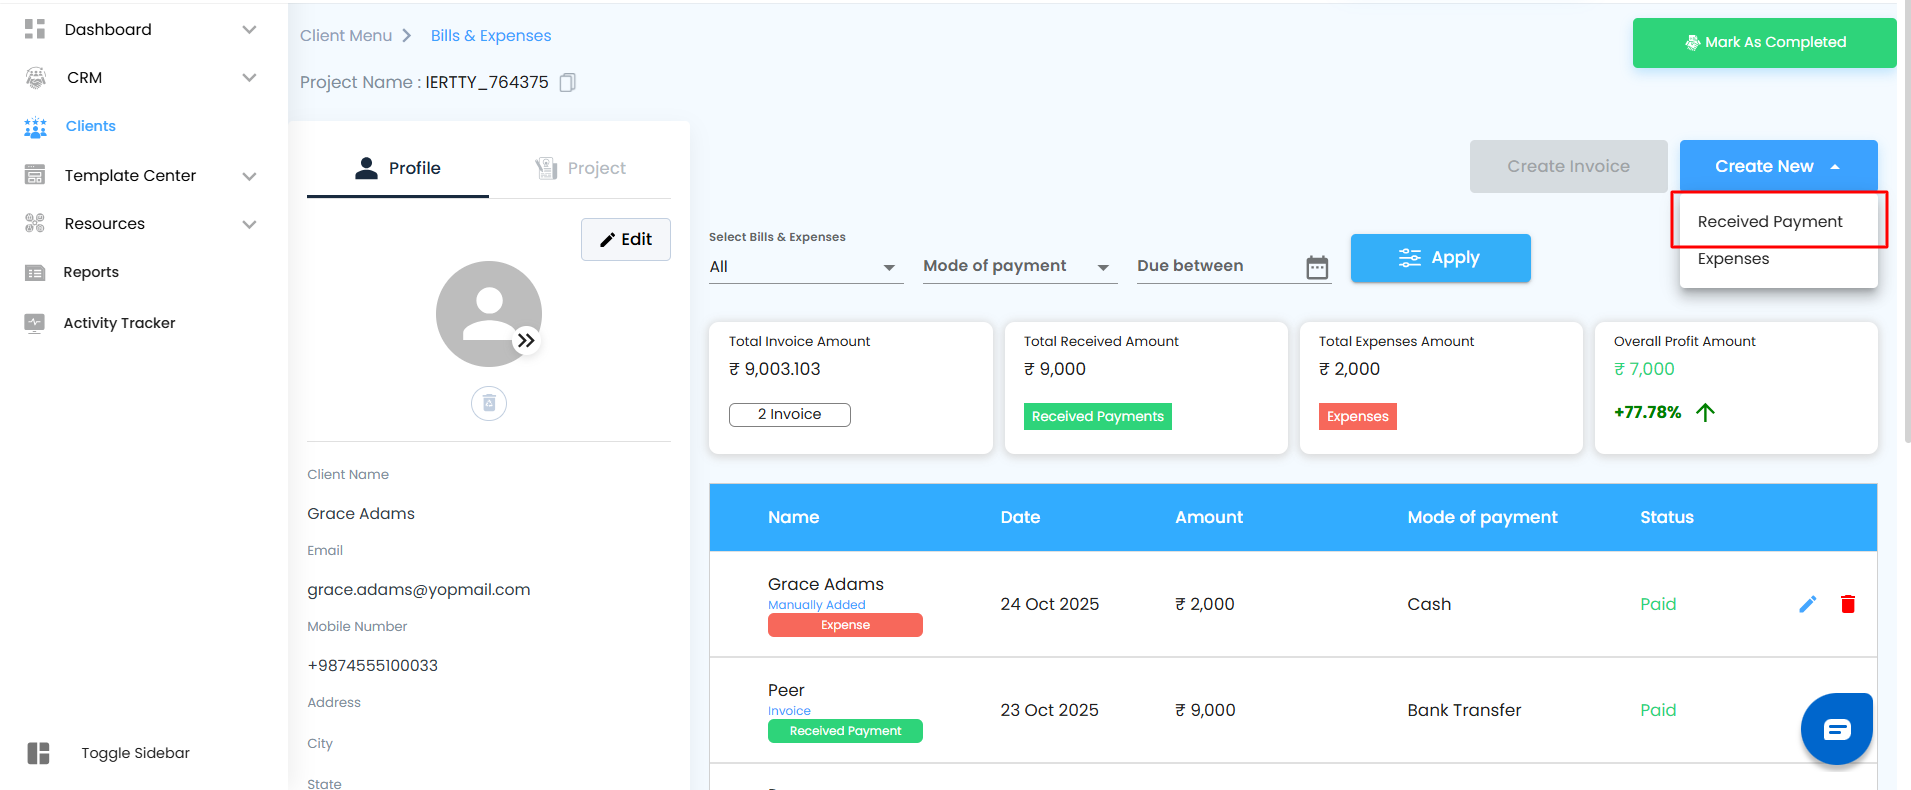Click the copy project name icon
The image size is (1911, 790).
[567, 82]
